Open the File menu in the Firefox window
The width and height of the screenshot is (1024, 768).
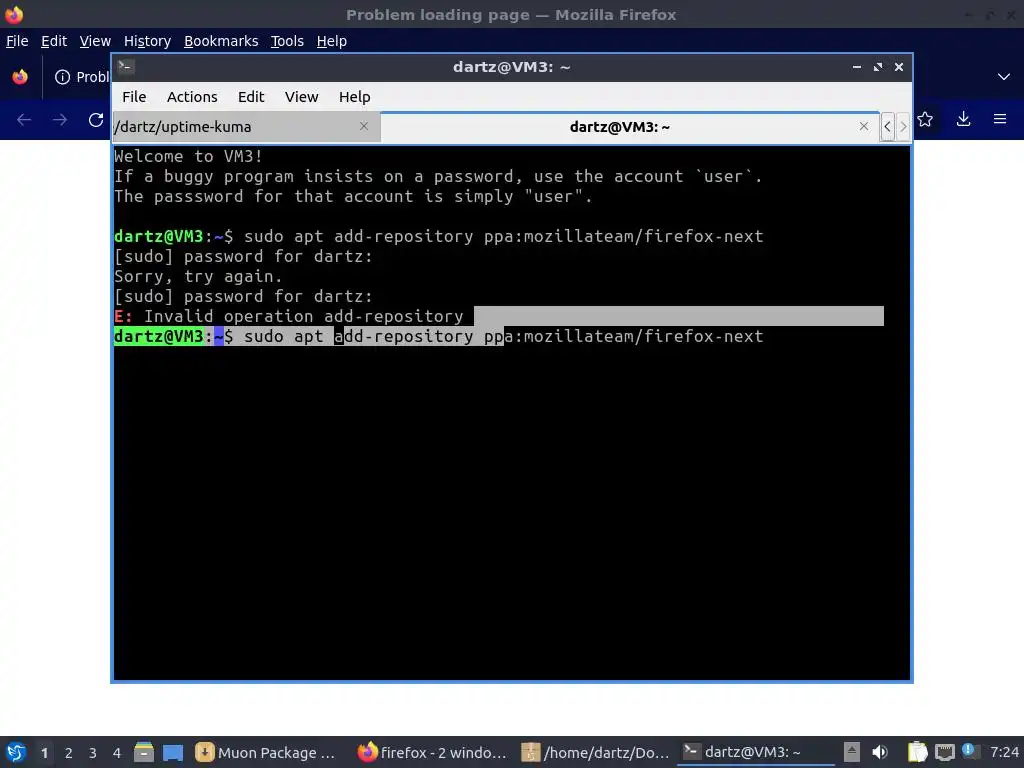tap(17, 41)
